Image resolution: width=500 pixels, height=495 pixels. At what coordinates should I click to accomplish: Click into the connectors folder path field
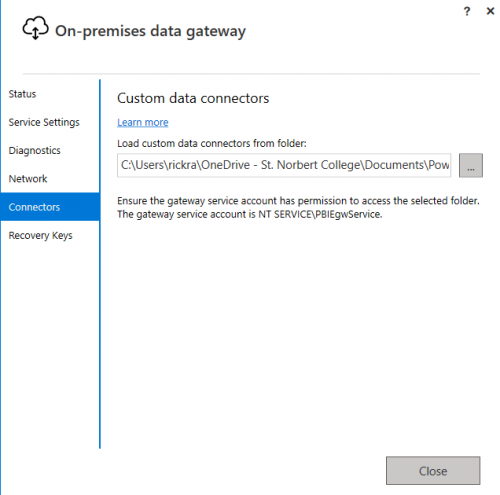click(x=284, y=165)
